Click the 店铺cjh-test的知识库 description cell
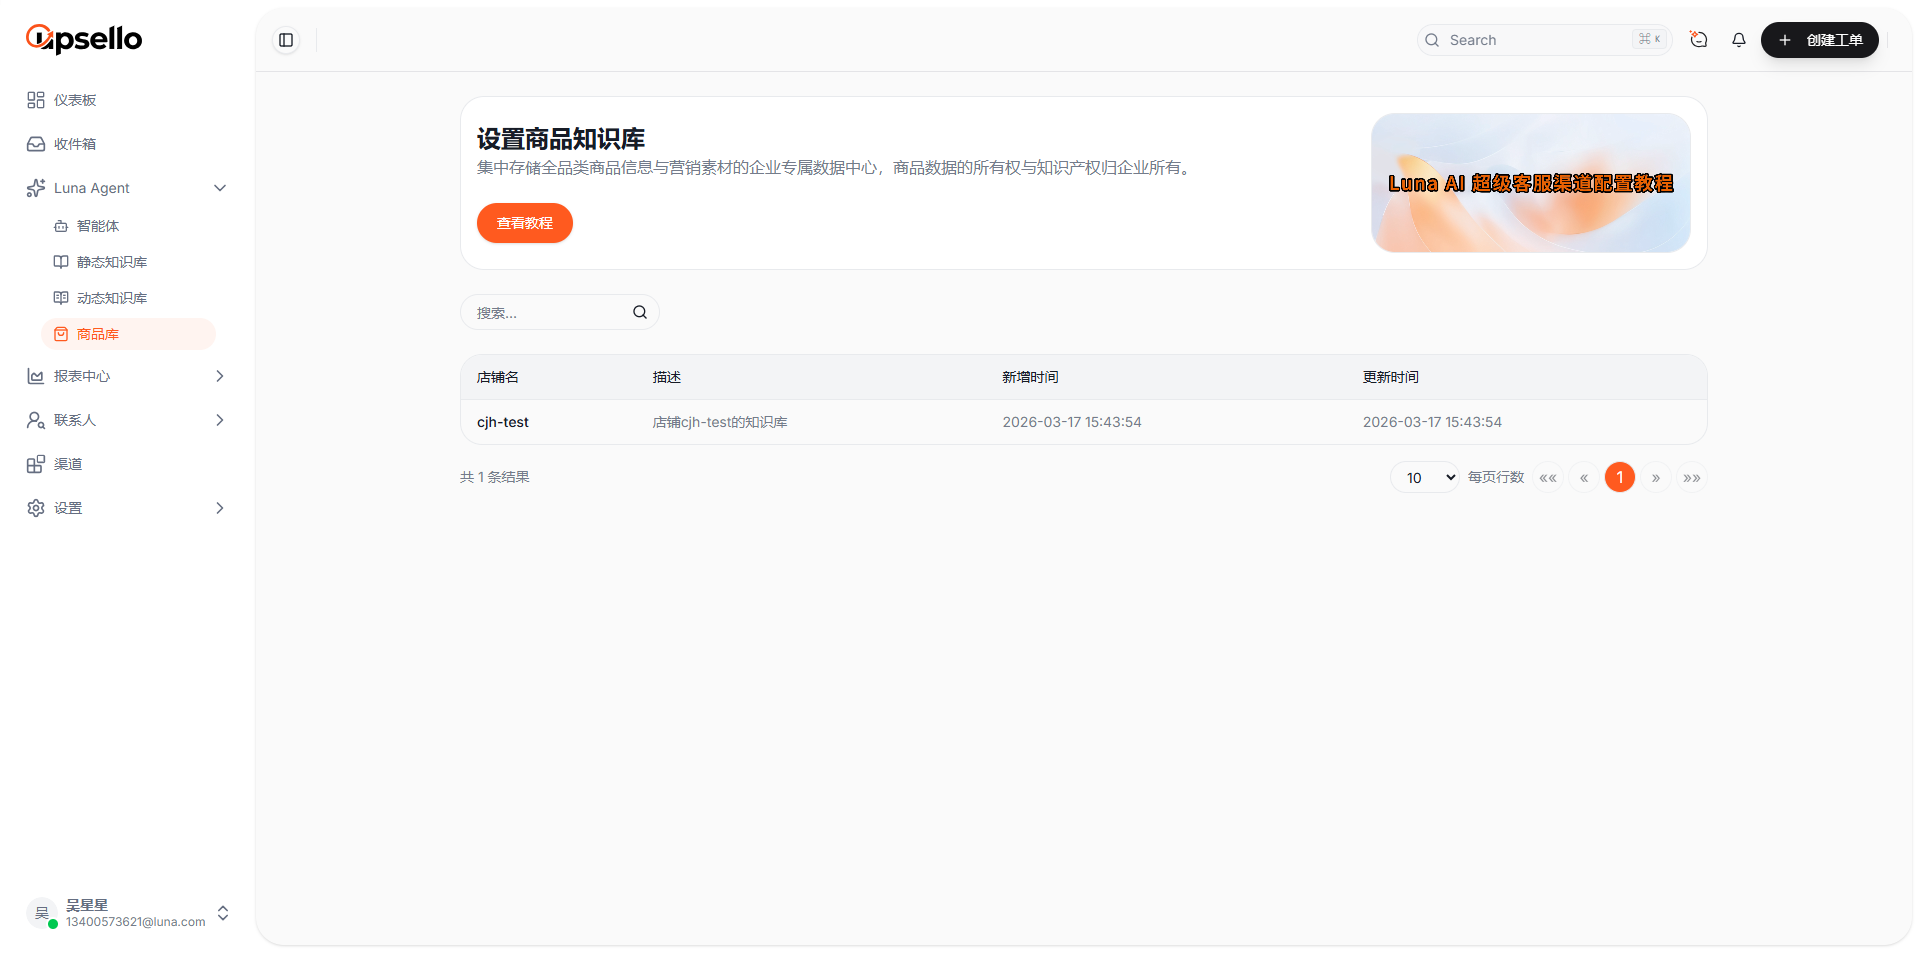The width and height of the screenshot is (1920, 953). tap(720, 422)
